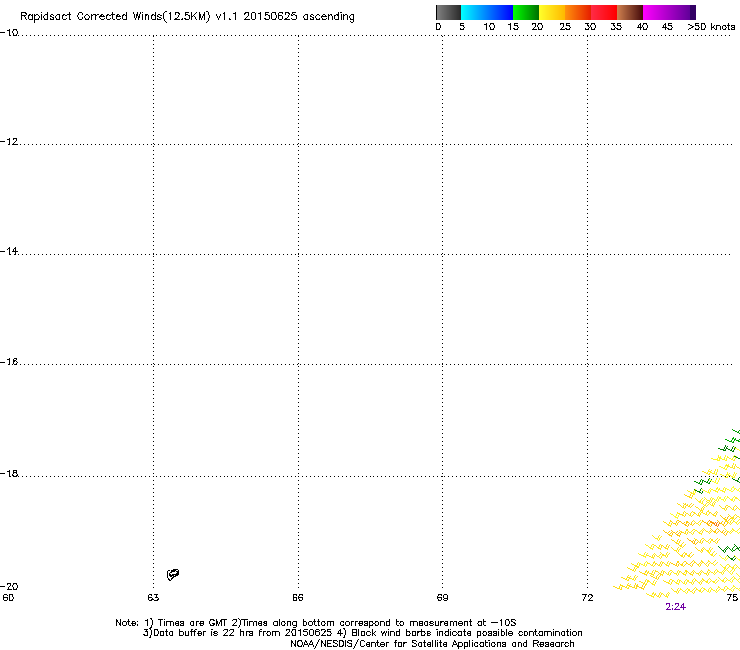Click the red 30-35 knots swatch

click(604, 12)
